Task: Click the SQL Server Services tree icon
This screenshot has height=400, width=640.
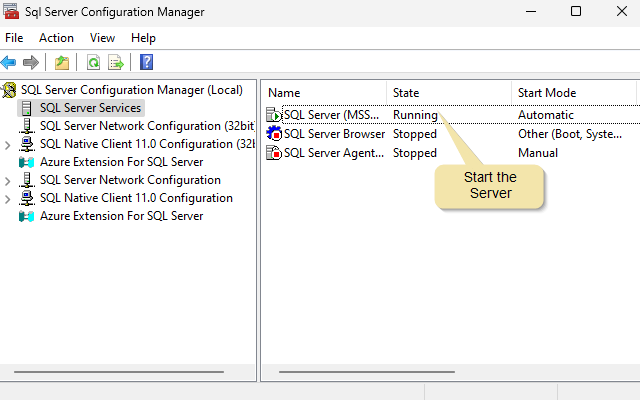Action: (27, 108)
